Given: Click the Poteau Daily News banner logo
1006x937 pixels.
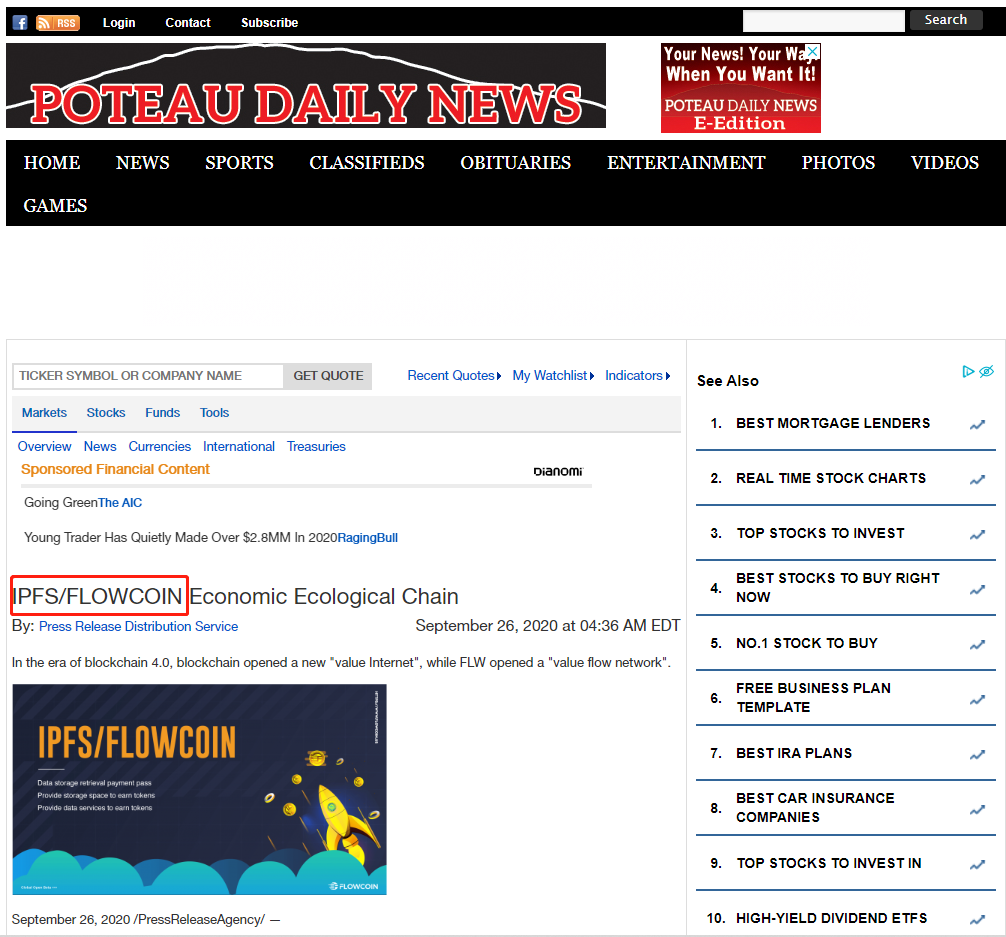Looking at the screenshot, I should [306, 85].
